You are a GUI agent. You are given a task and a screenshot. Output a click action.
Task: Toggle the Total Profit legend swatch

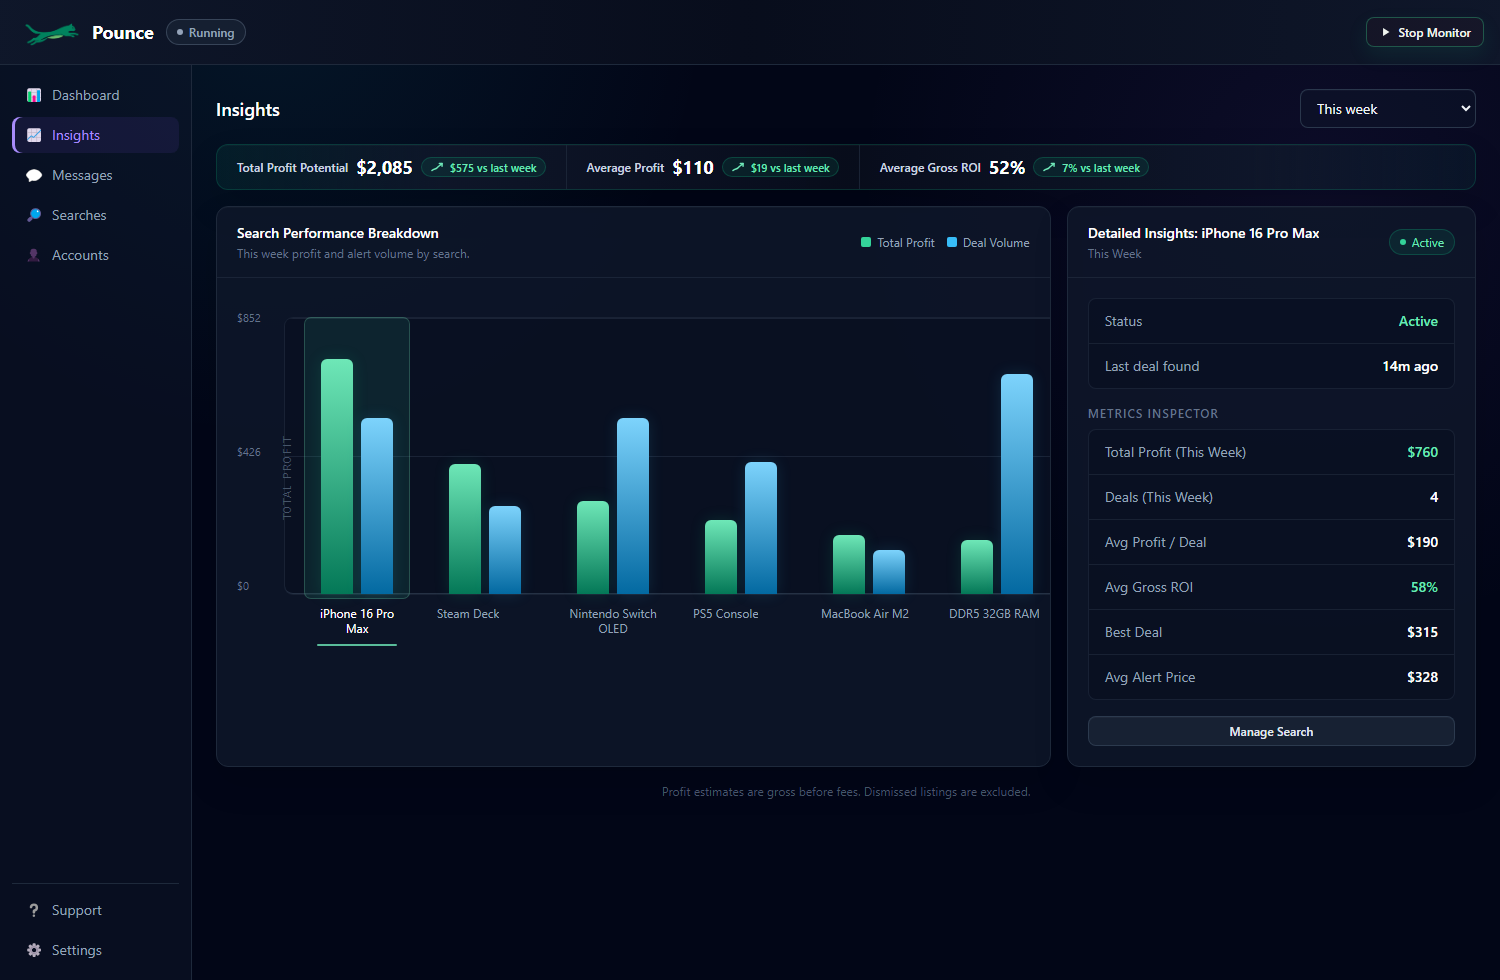tap(866, 242)
